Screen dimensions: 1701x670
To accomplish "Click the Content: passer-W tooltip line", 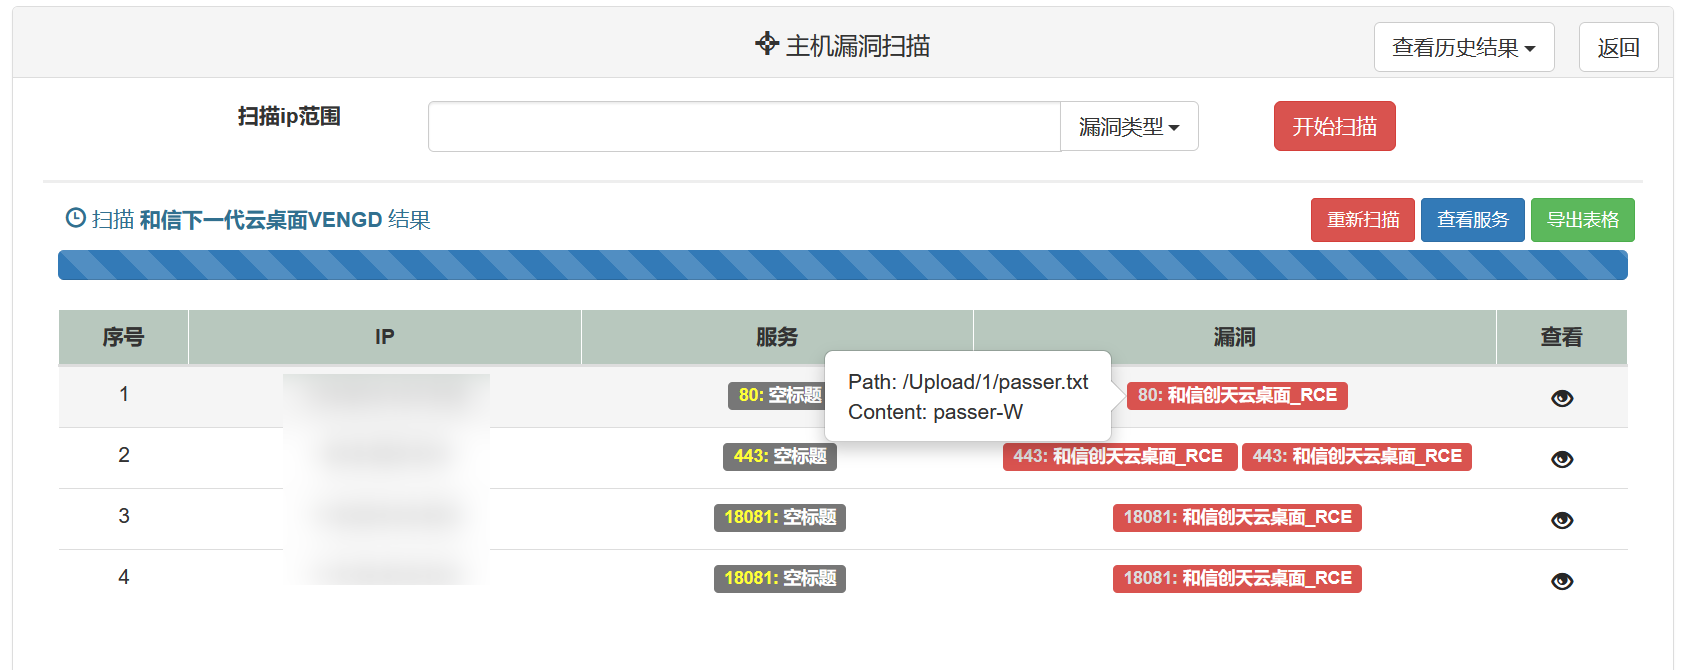I will point(935,412).
